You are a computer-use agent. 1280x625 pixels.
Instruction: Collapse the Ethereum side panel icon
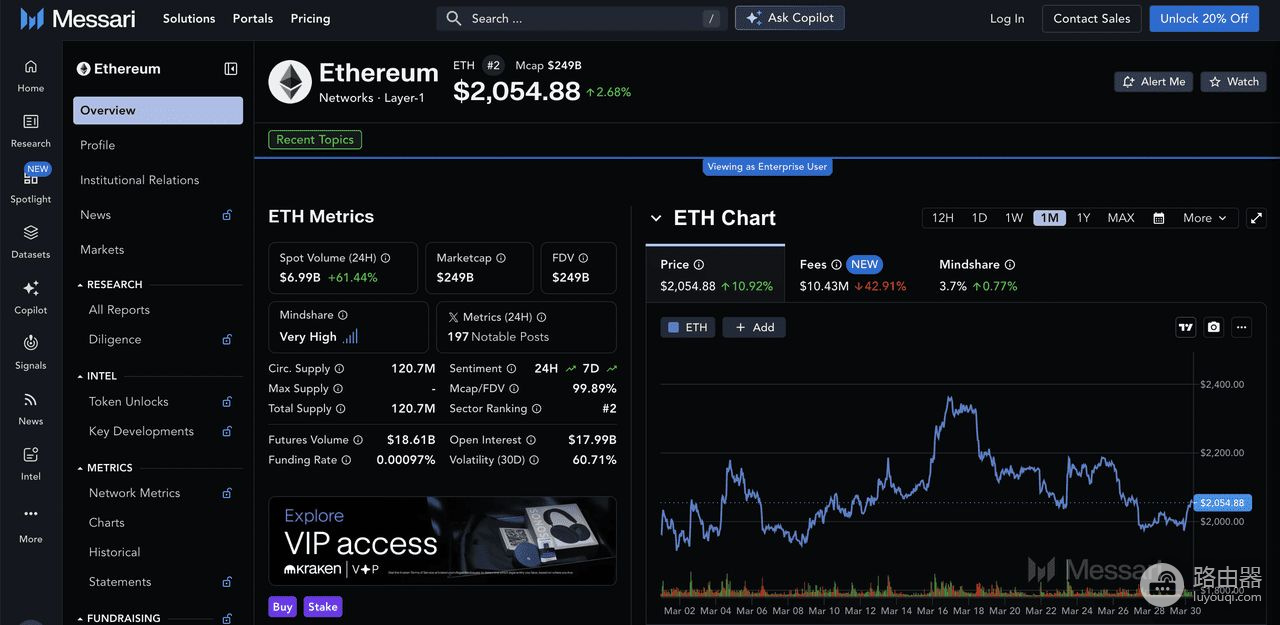click(x=231, y=69)
